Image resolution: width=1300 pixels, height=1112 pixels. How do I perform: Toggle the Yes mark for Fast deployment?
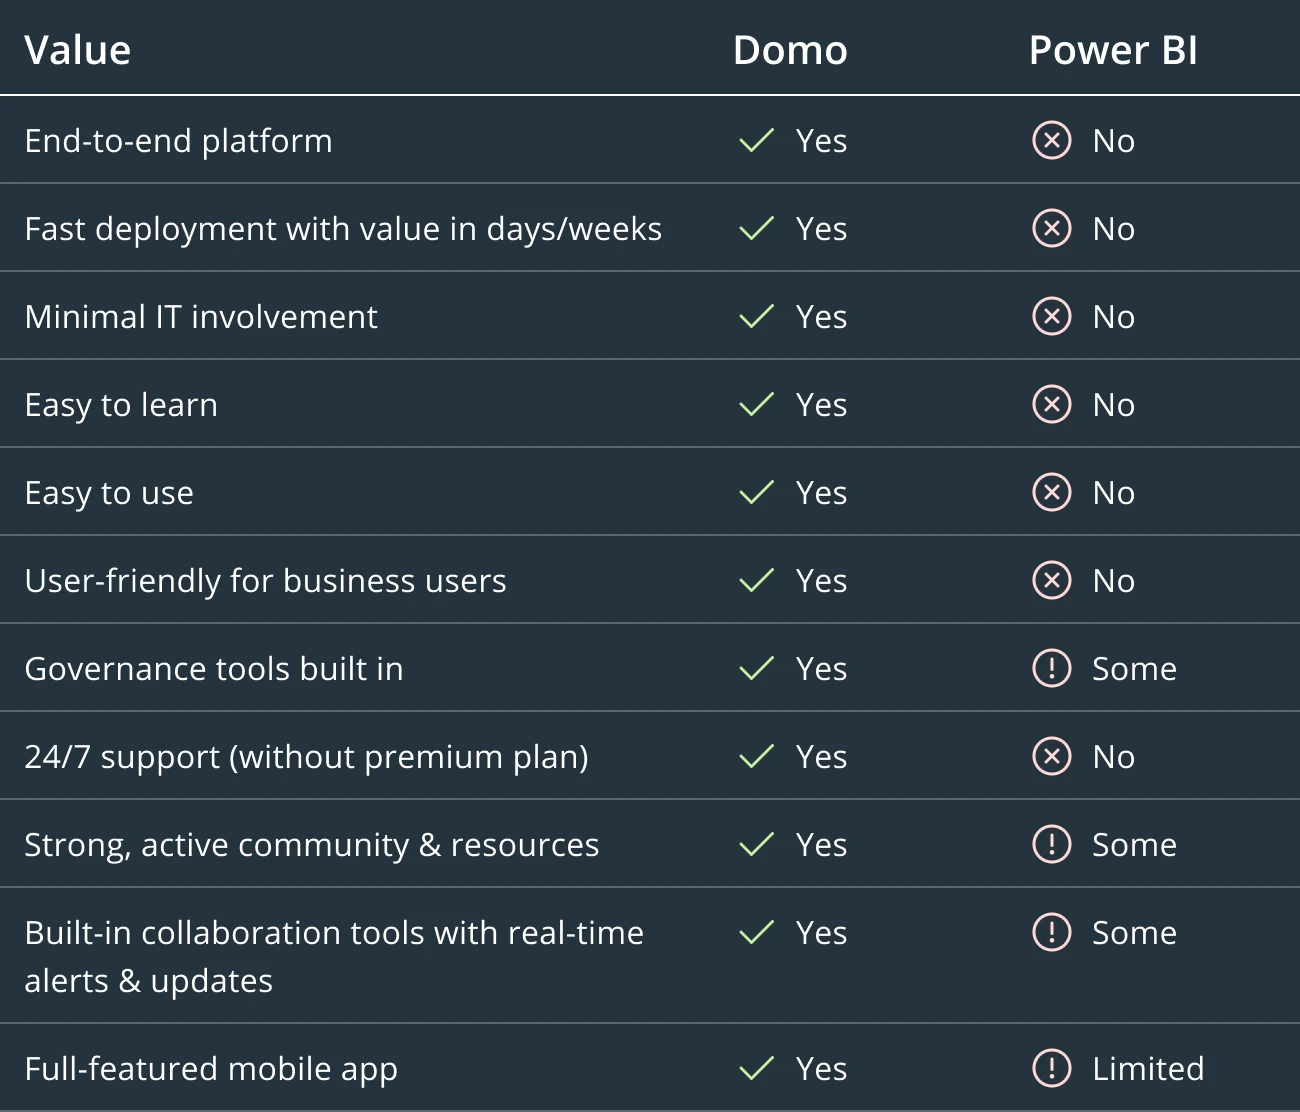pos(757,228)
